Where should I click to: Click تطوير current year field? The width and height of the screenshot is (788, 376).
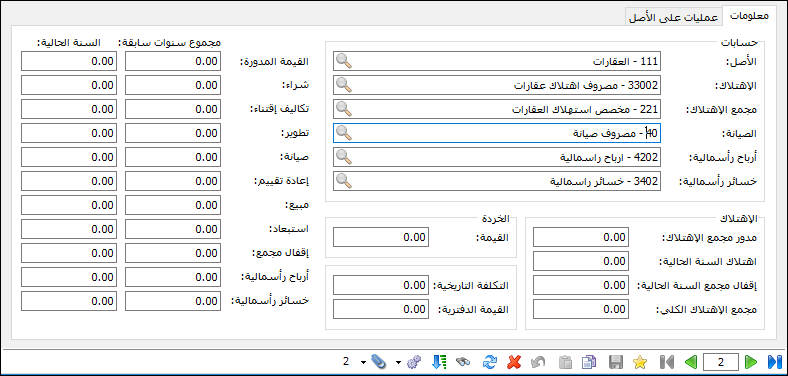[69, 133]
